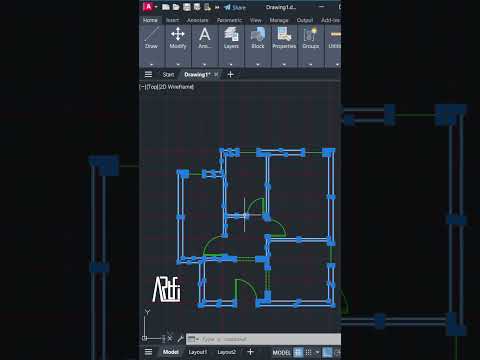
Task: Click the New drawing quick access icon
Action: click(166, 7)
